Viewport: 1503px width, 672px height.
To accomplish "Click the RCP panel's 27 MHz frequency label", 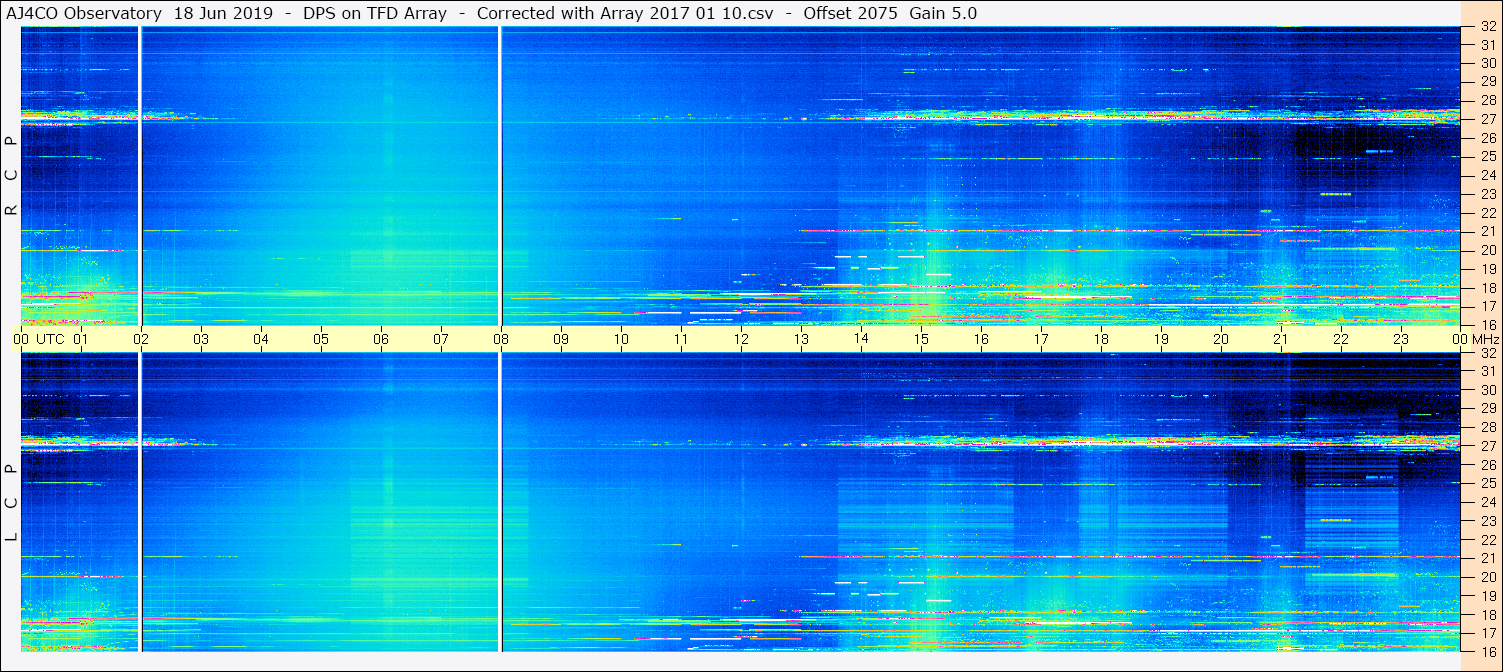I will pos(1488,119).
